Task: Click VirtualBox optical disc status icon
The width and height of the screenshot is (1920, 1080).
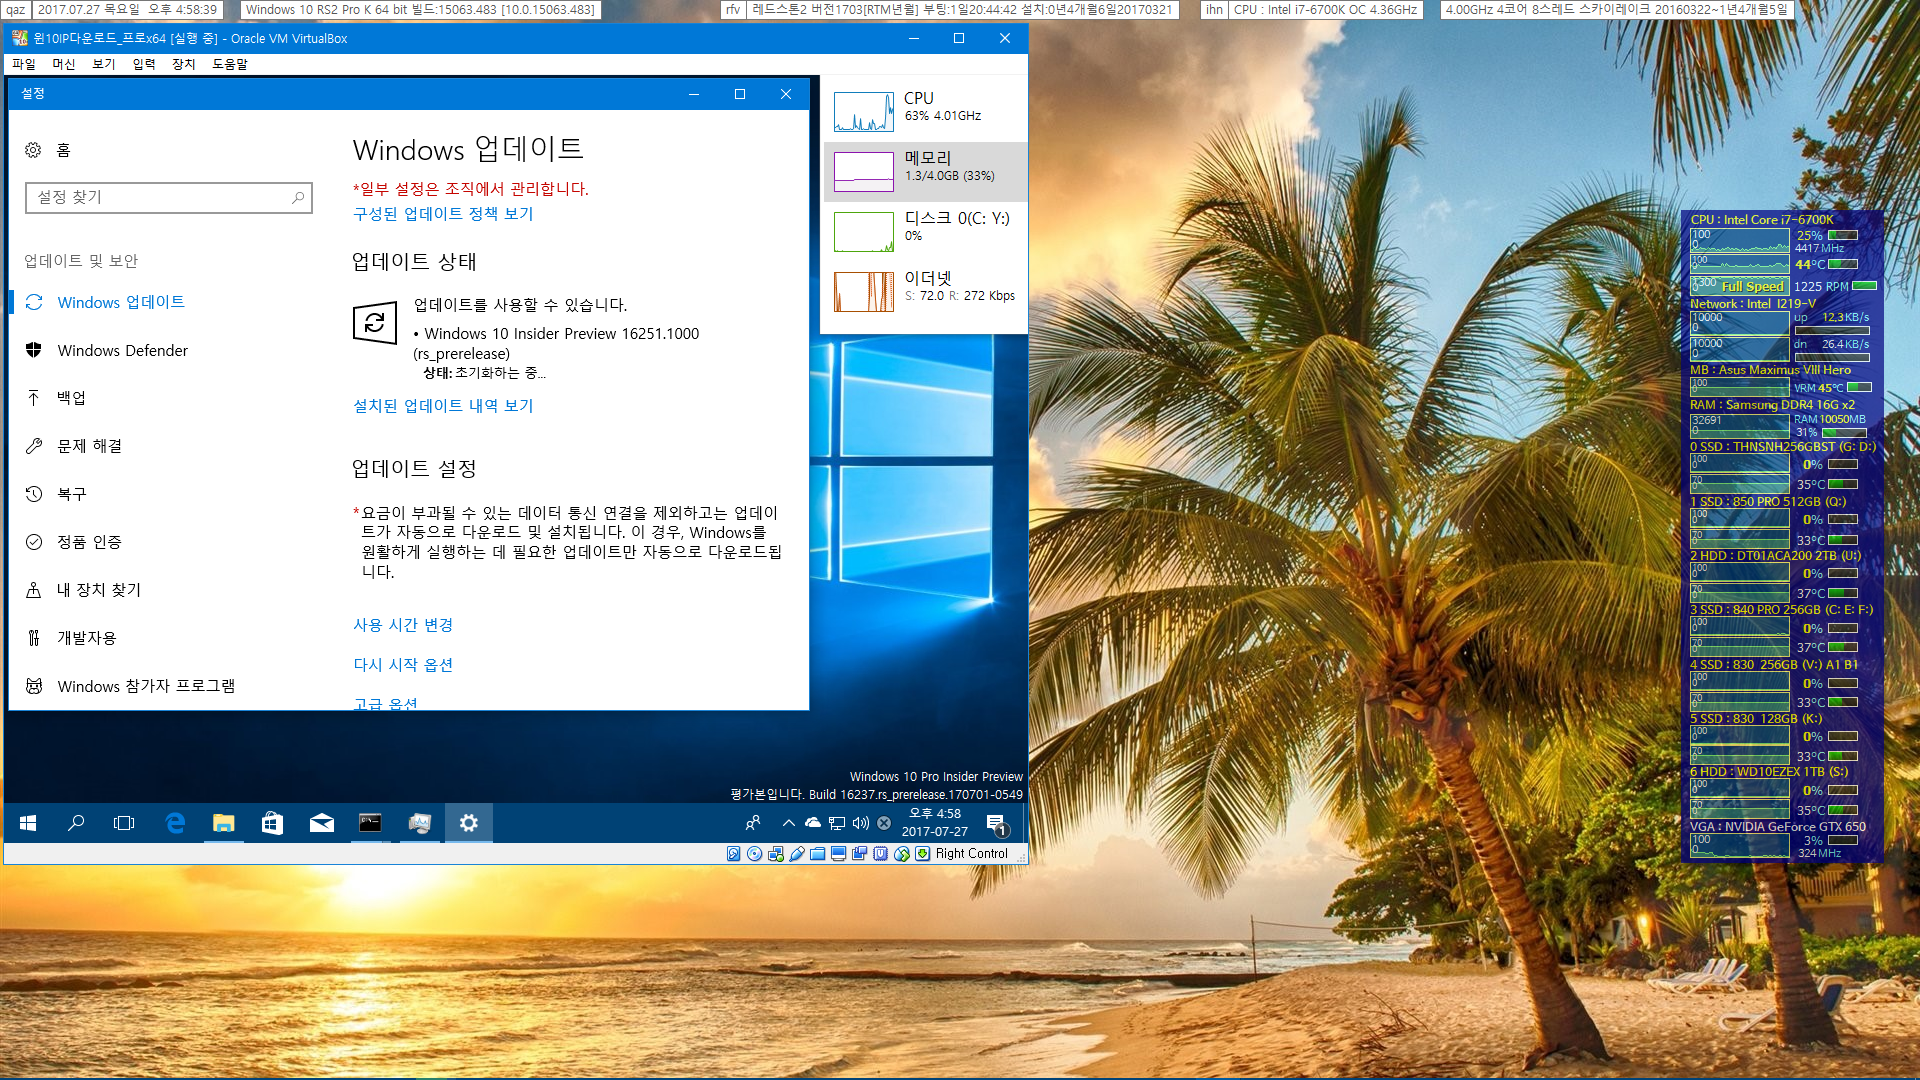Action: (754, 853)
